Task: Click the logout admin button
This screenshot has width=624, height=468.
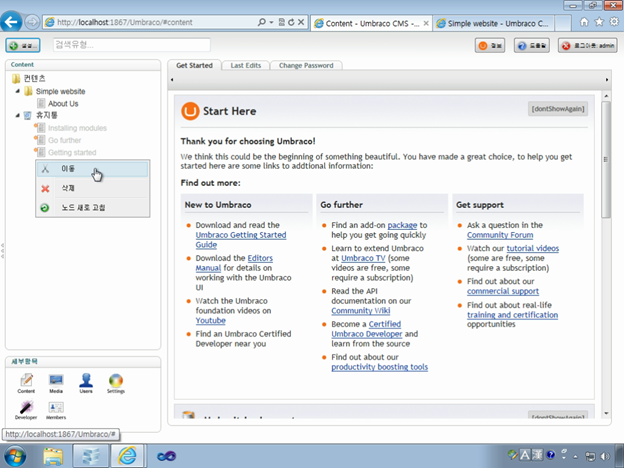Action: coord(587,46)
